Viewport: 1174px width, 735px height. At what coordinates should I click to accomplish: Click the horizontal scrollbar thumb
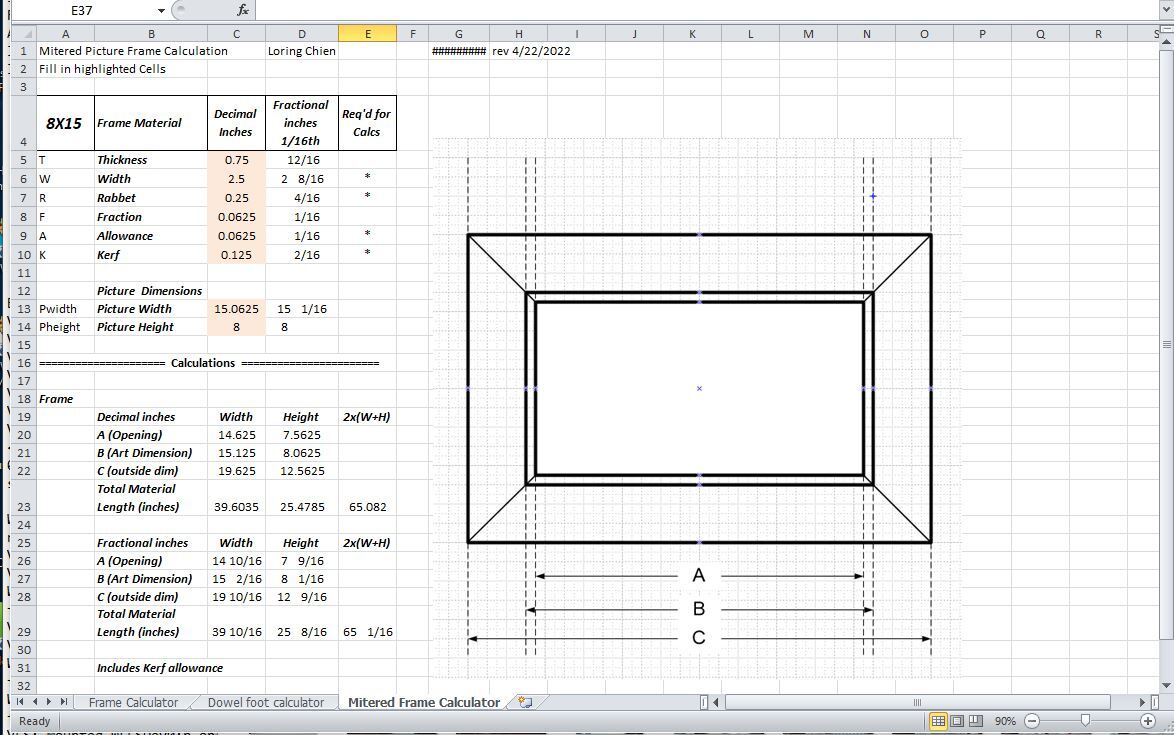coord(915,702)
